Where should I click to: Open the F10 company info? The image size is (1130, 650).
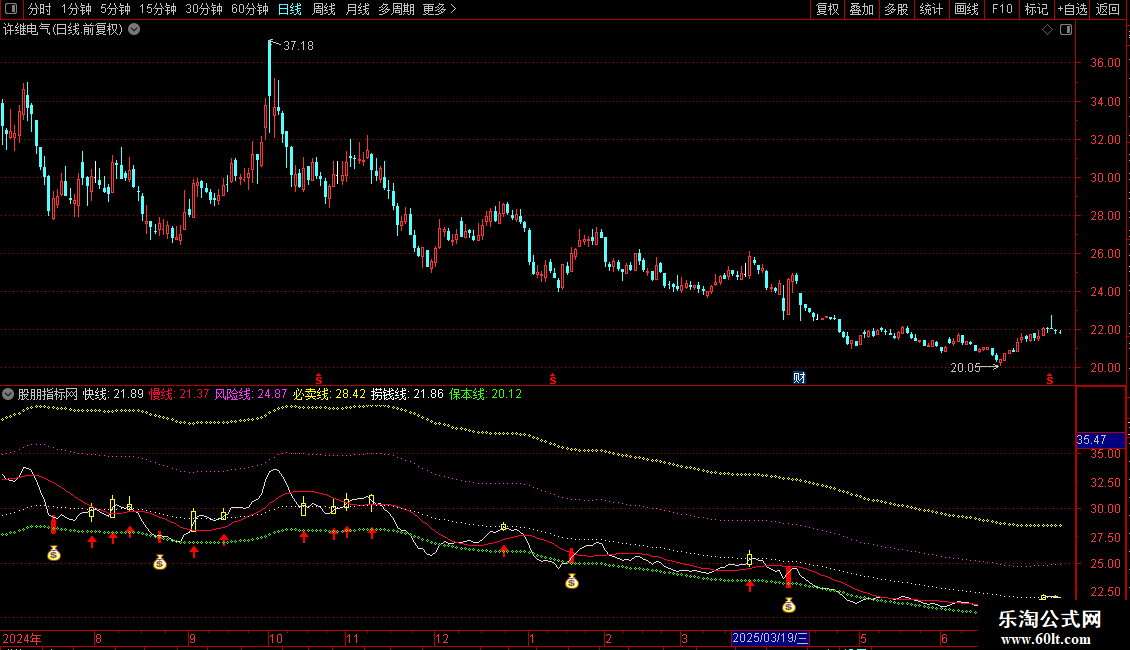coord(1001,10)
